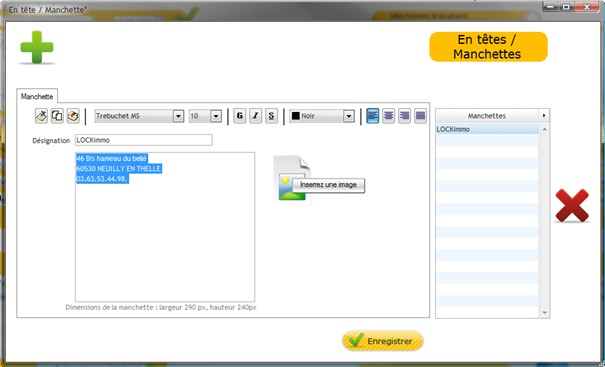
Task: Open the Trebuchet MS font dropdown
Action: 178,116
